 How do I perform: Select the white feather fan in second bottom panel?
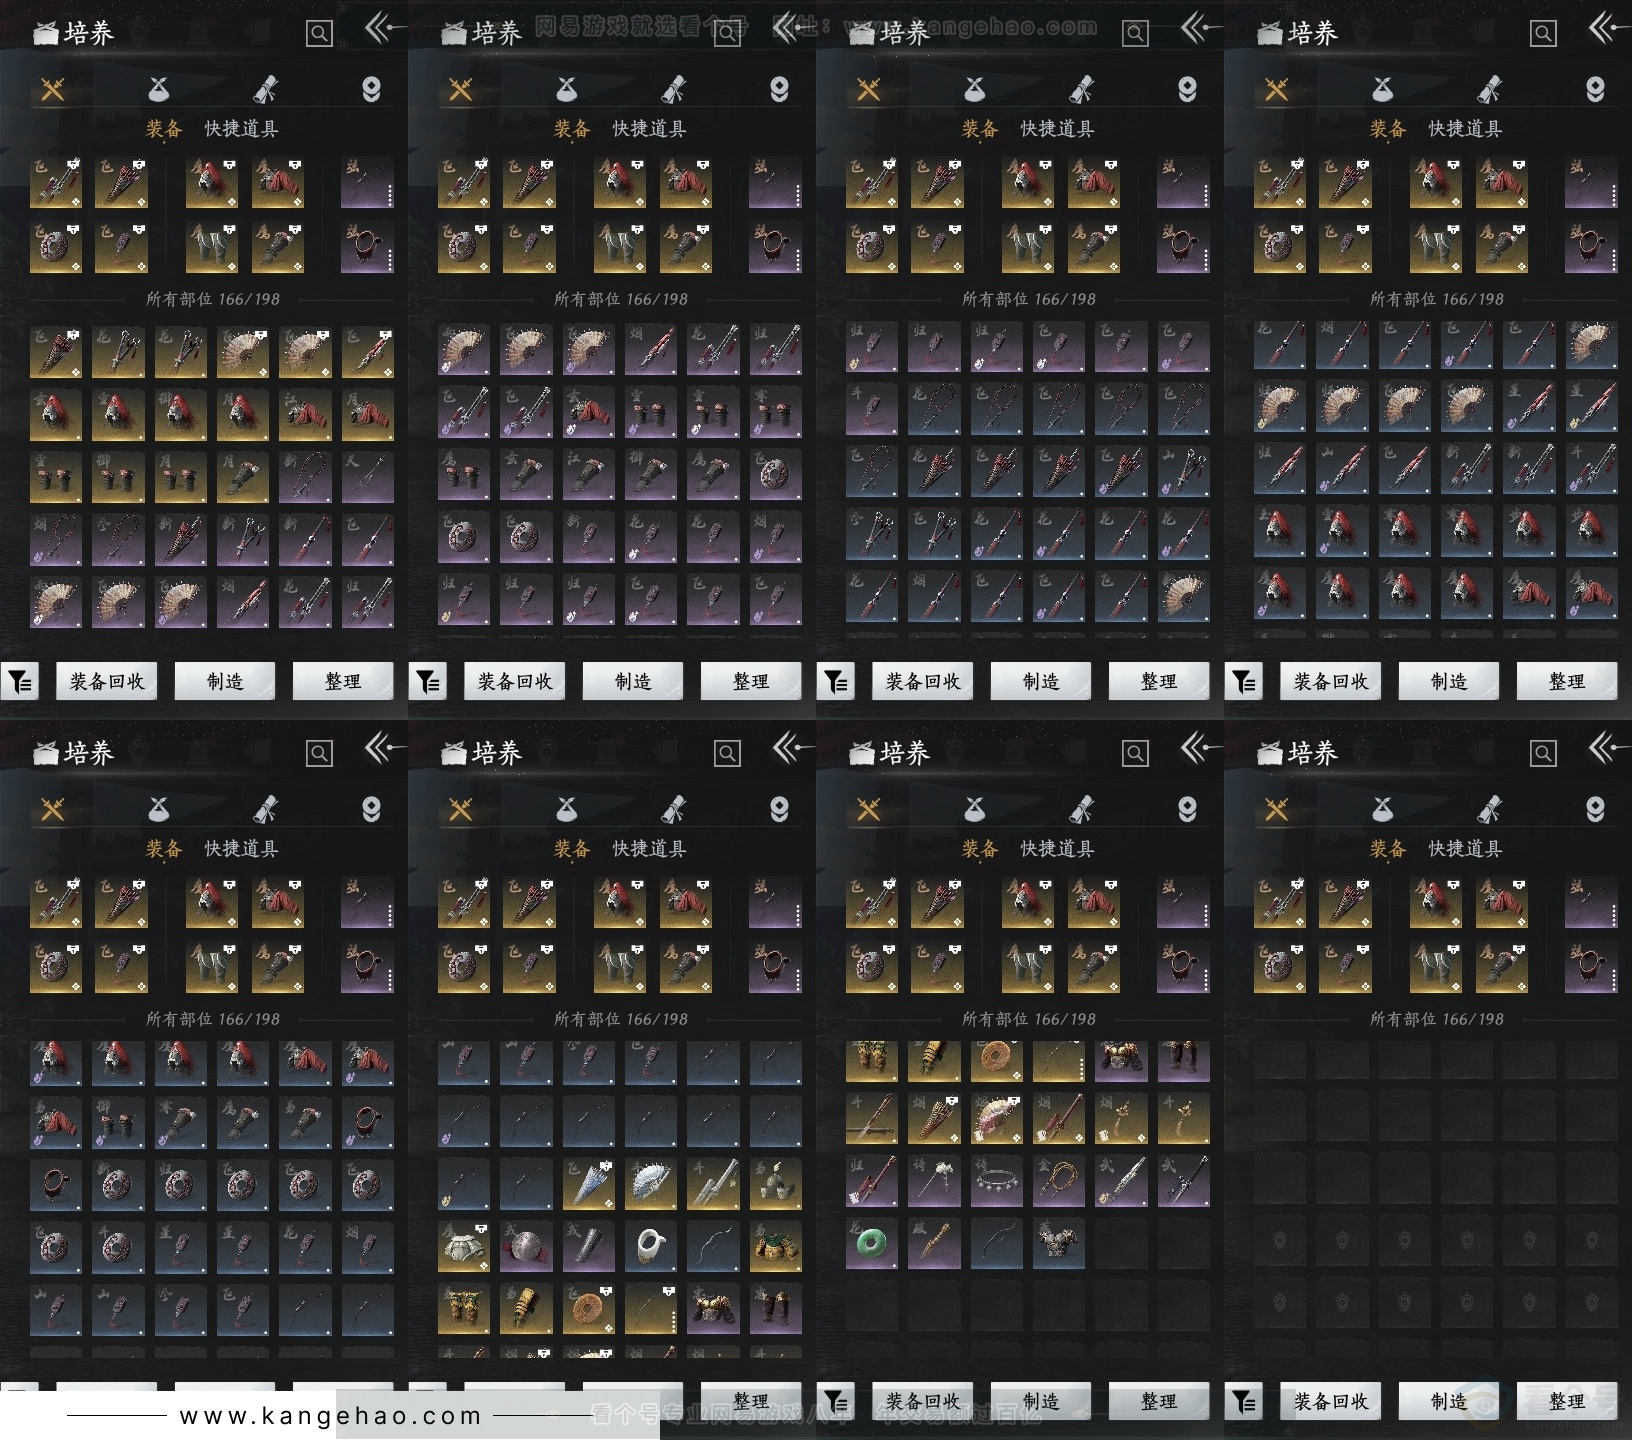click(x=650, y=1184)
